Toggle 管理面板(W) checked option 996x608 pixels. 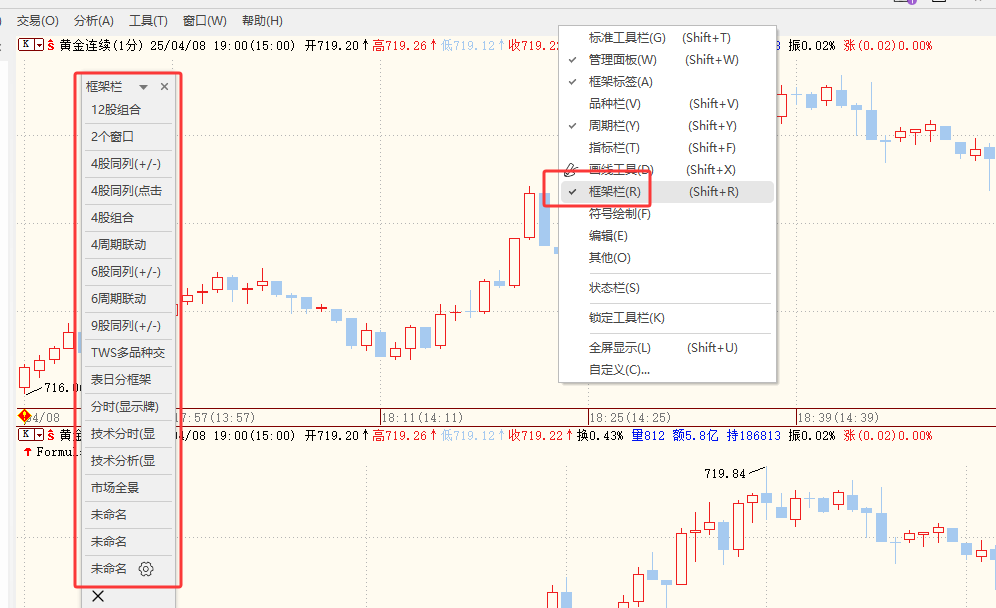pos(667,60)
